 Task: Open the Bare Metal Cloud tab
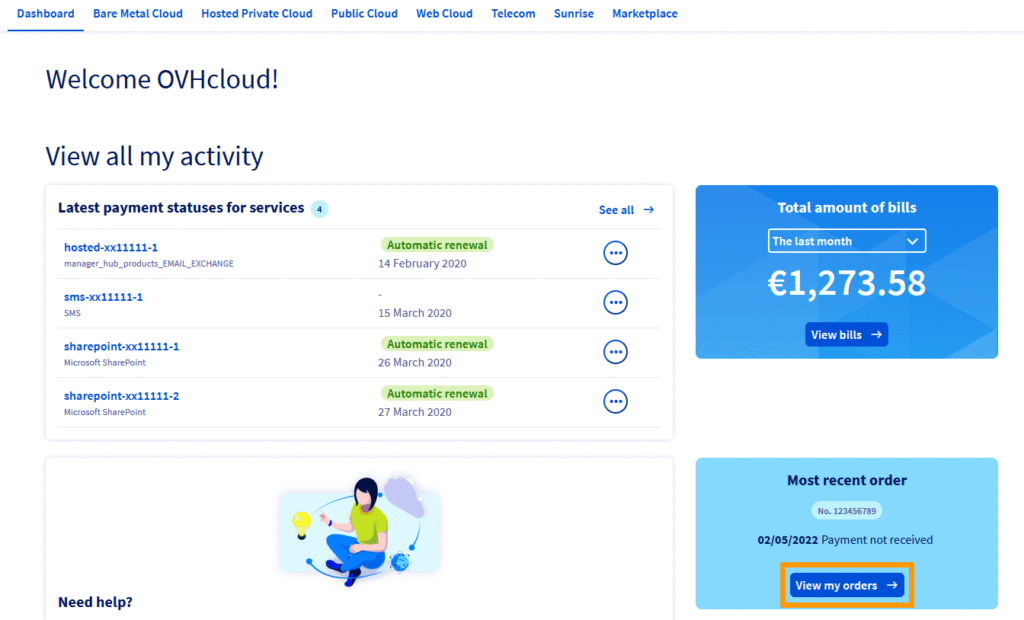(x=138, y=14)
